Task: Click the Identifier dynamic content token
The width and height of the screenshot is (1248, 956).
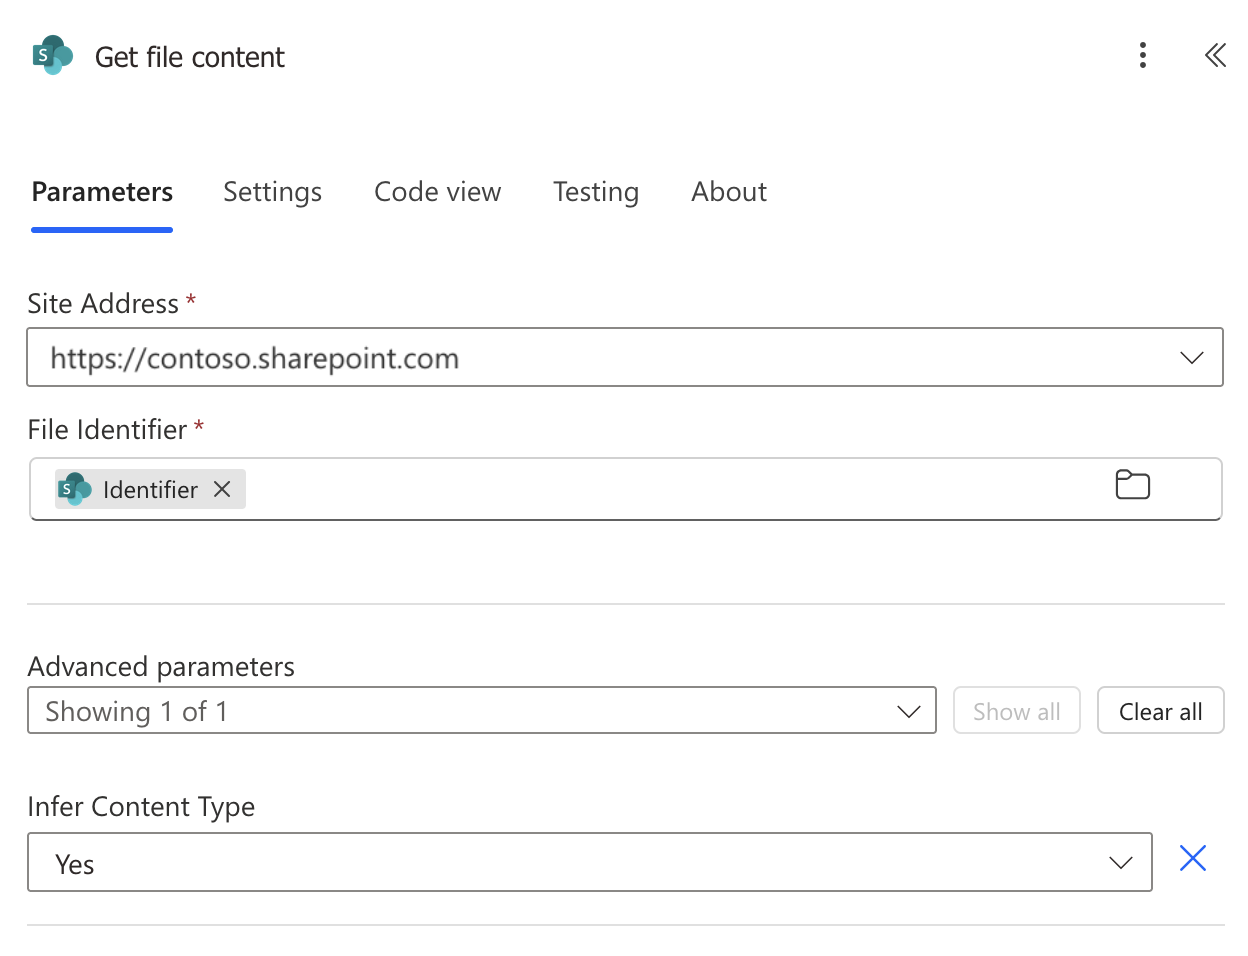Action: click(150, 489)
